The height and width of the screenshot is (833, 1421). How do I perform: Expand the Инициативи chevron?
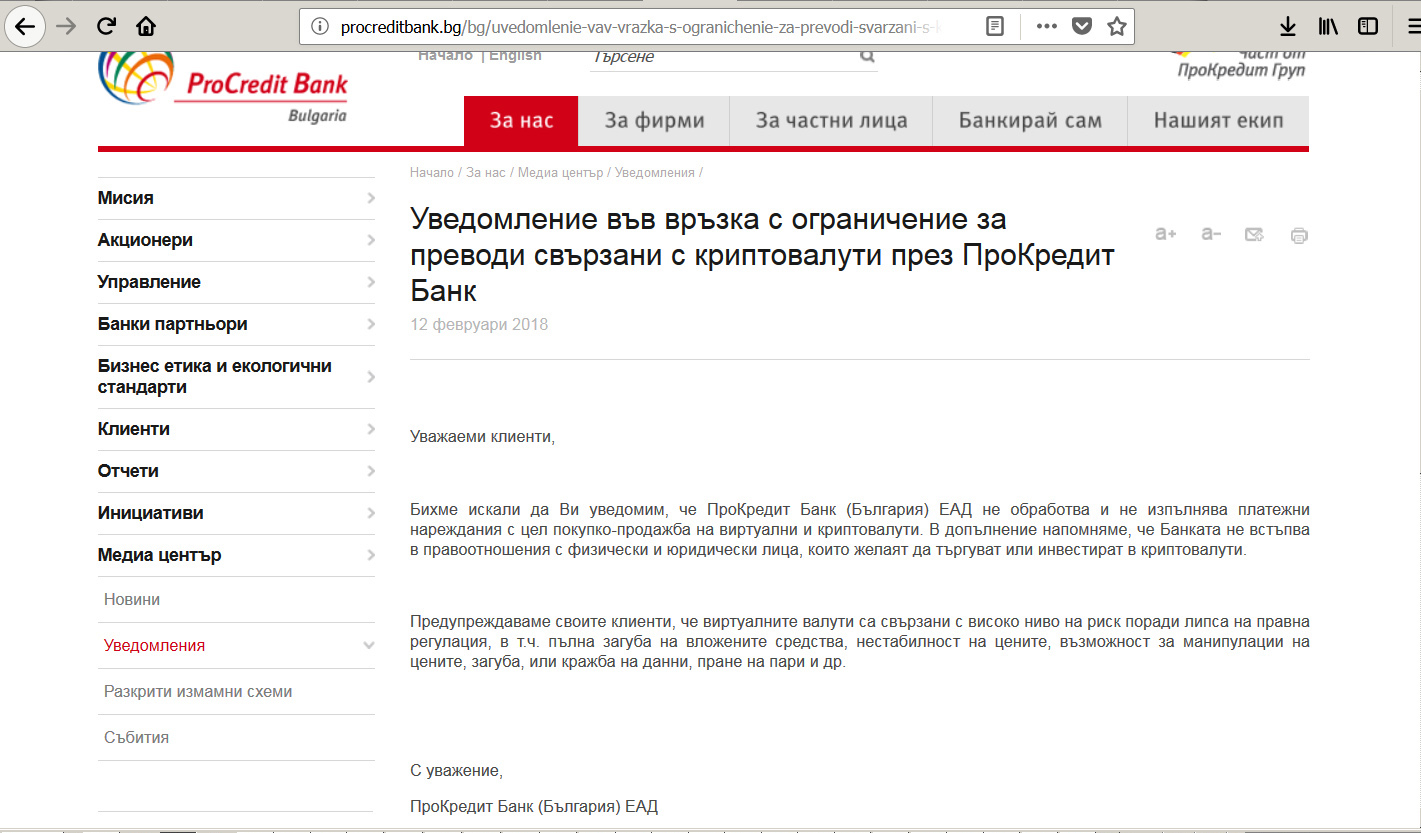click(371, 513)
